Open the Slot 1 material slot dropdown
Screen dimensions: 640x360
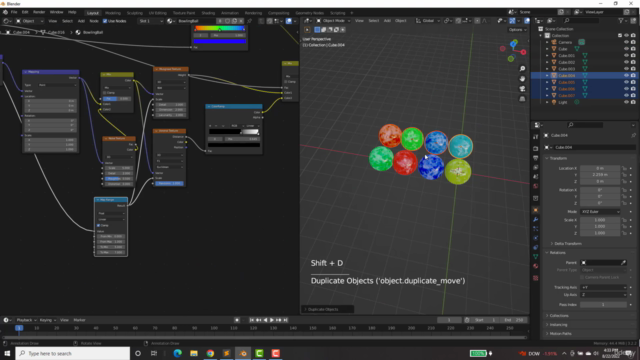150,21
